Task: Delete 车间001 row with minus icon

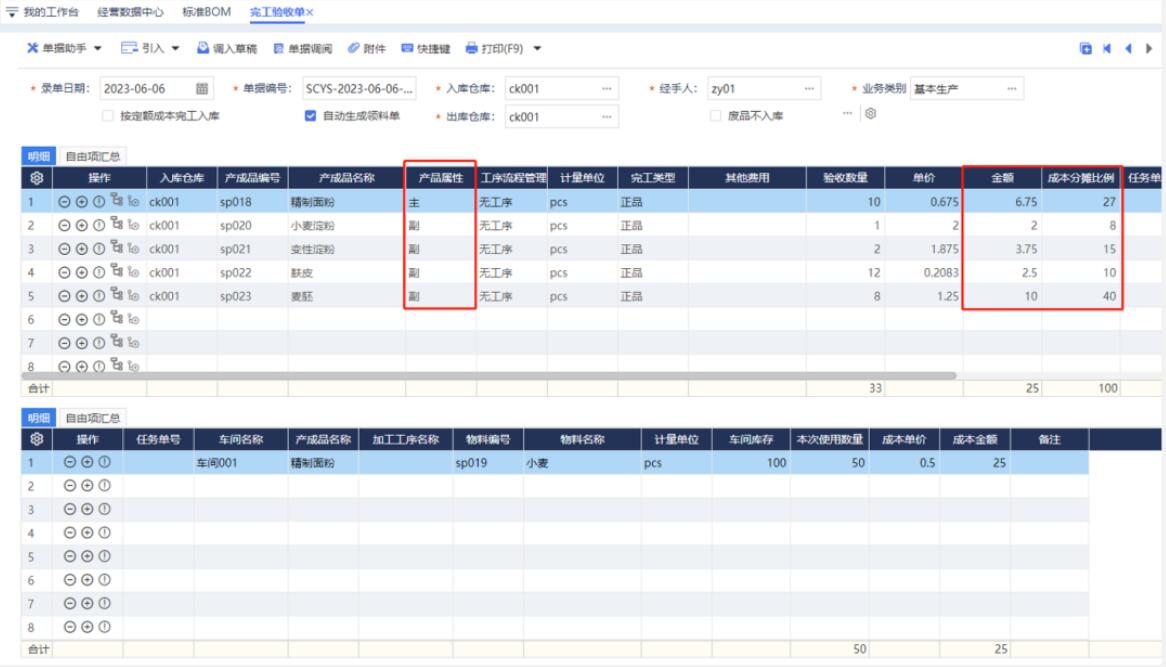Action: click(x=70, y=463)
